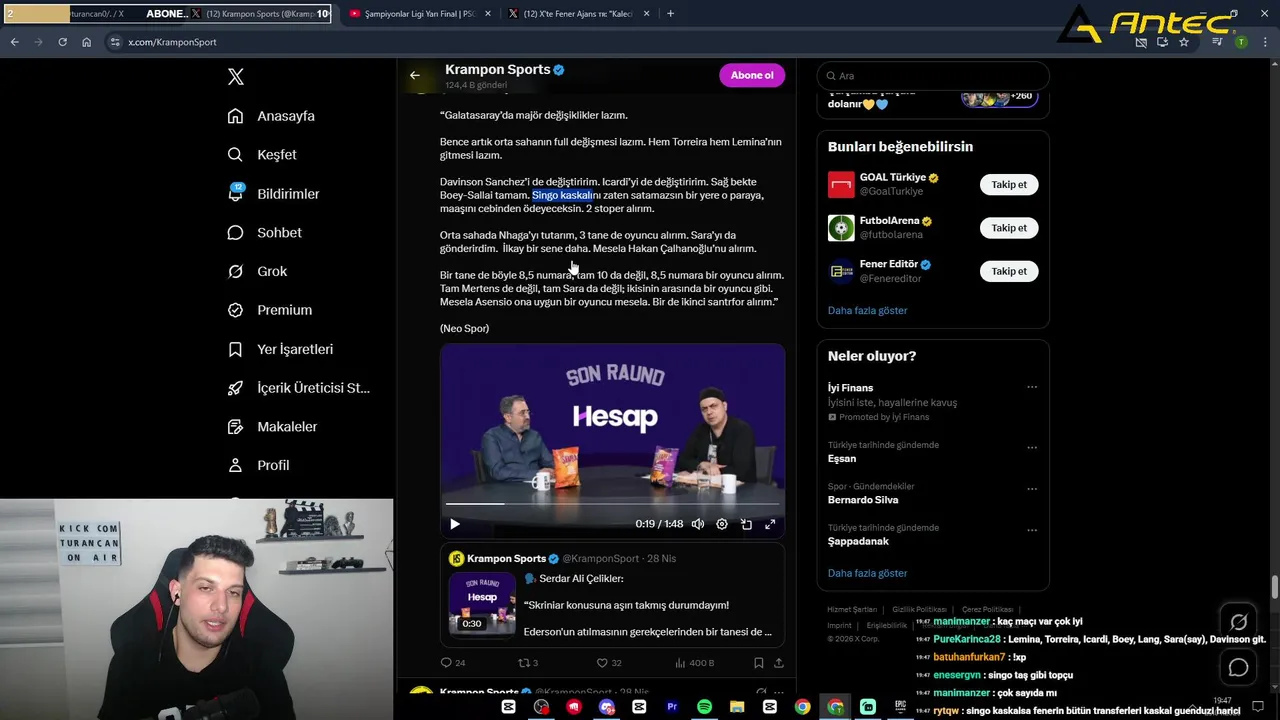This screenshot has width=1280, height=720.
Task: Open Spotify from the taskbar
Action: click(x=704, y=707)
